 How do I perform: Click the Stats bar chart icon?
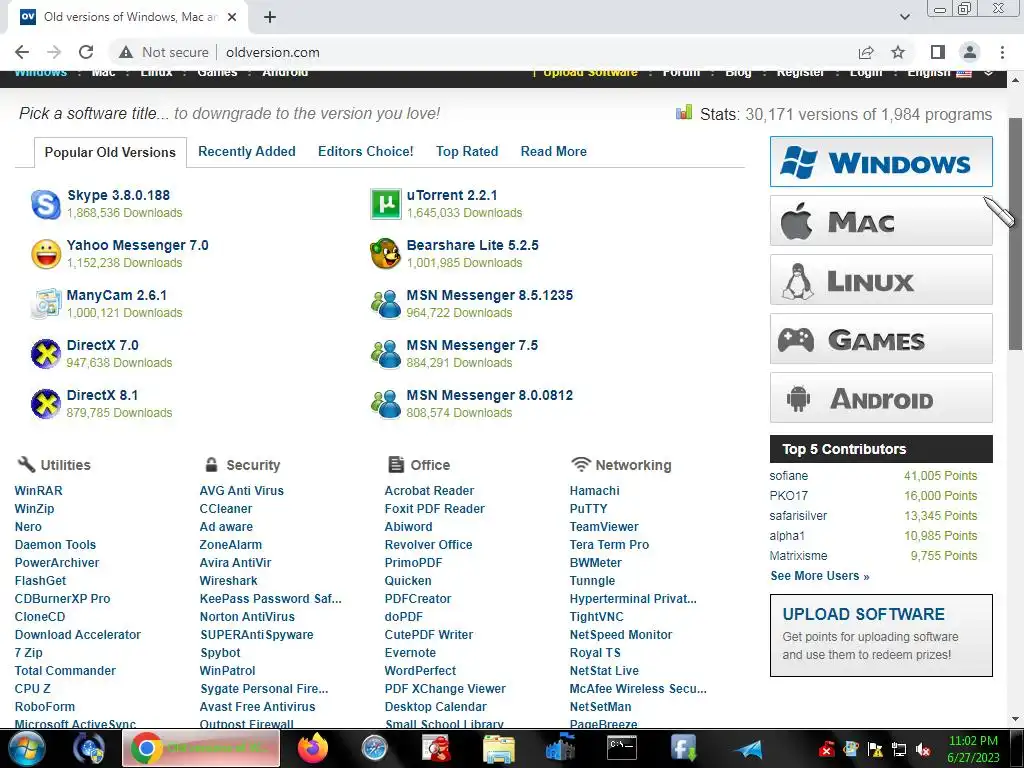coord(684,113)
